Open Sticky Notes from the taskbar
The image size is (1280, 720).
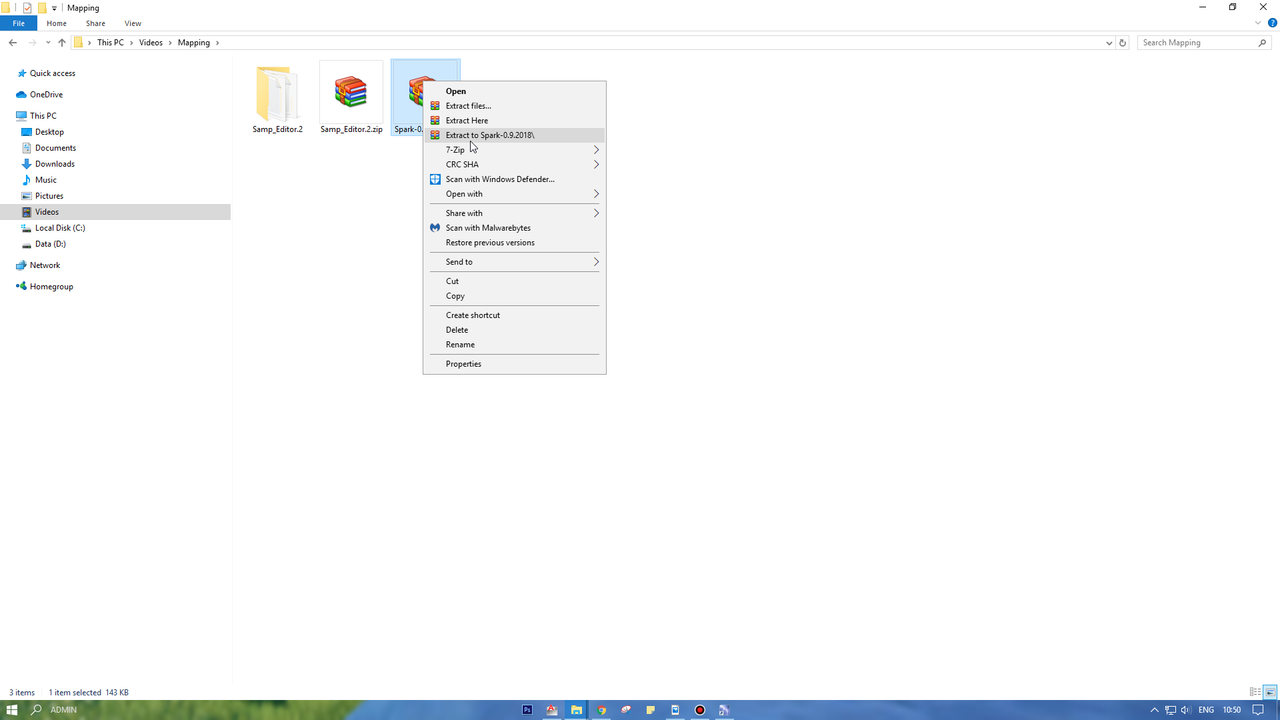(x=650, y=710)
